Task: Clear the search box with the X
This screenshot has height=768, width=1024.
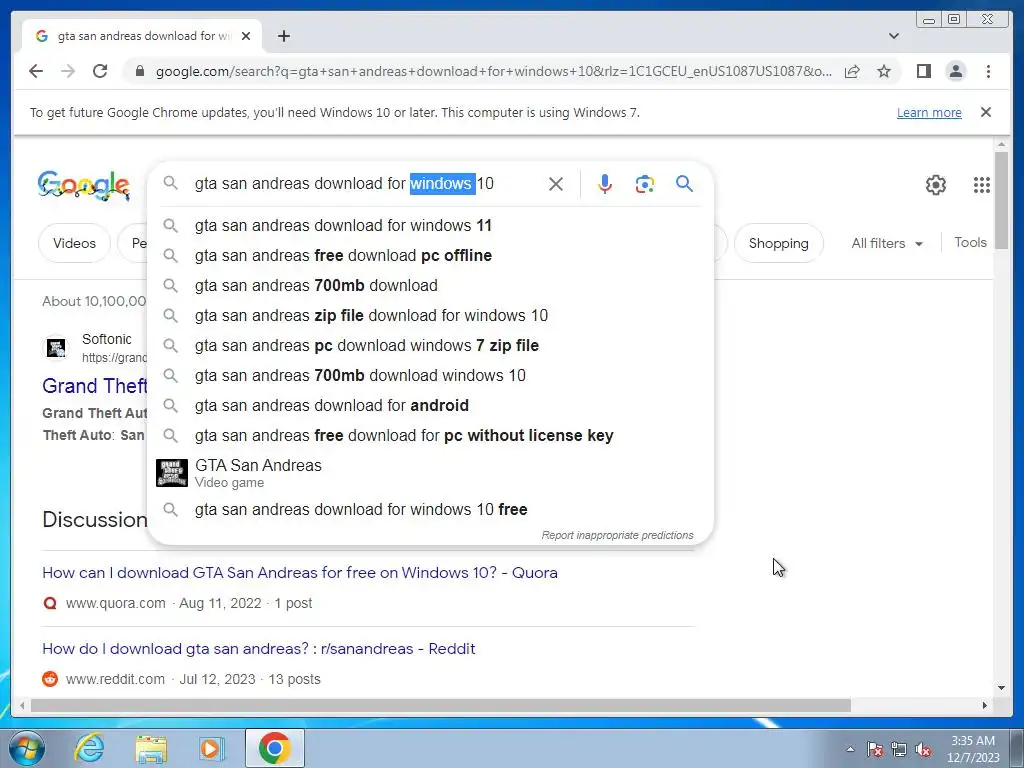Action: click(x=556, y=184)
